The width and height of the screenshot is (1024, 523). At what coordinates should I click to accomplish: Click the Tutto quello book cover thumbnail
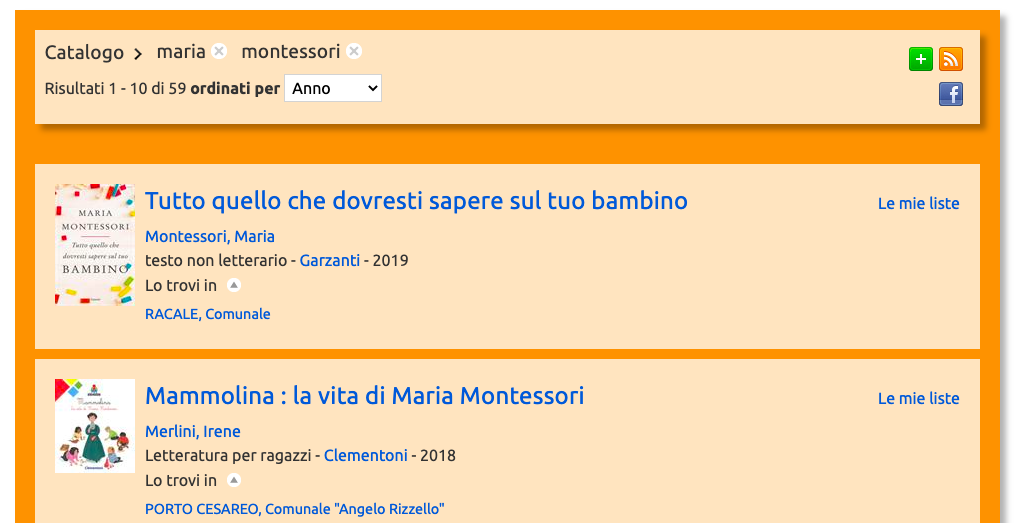(95, 245)
